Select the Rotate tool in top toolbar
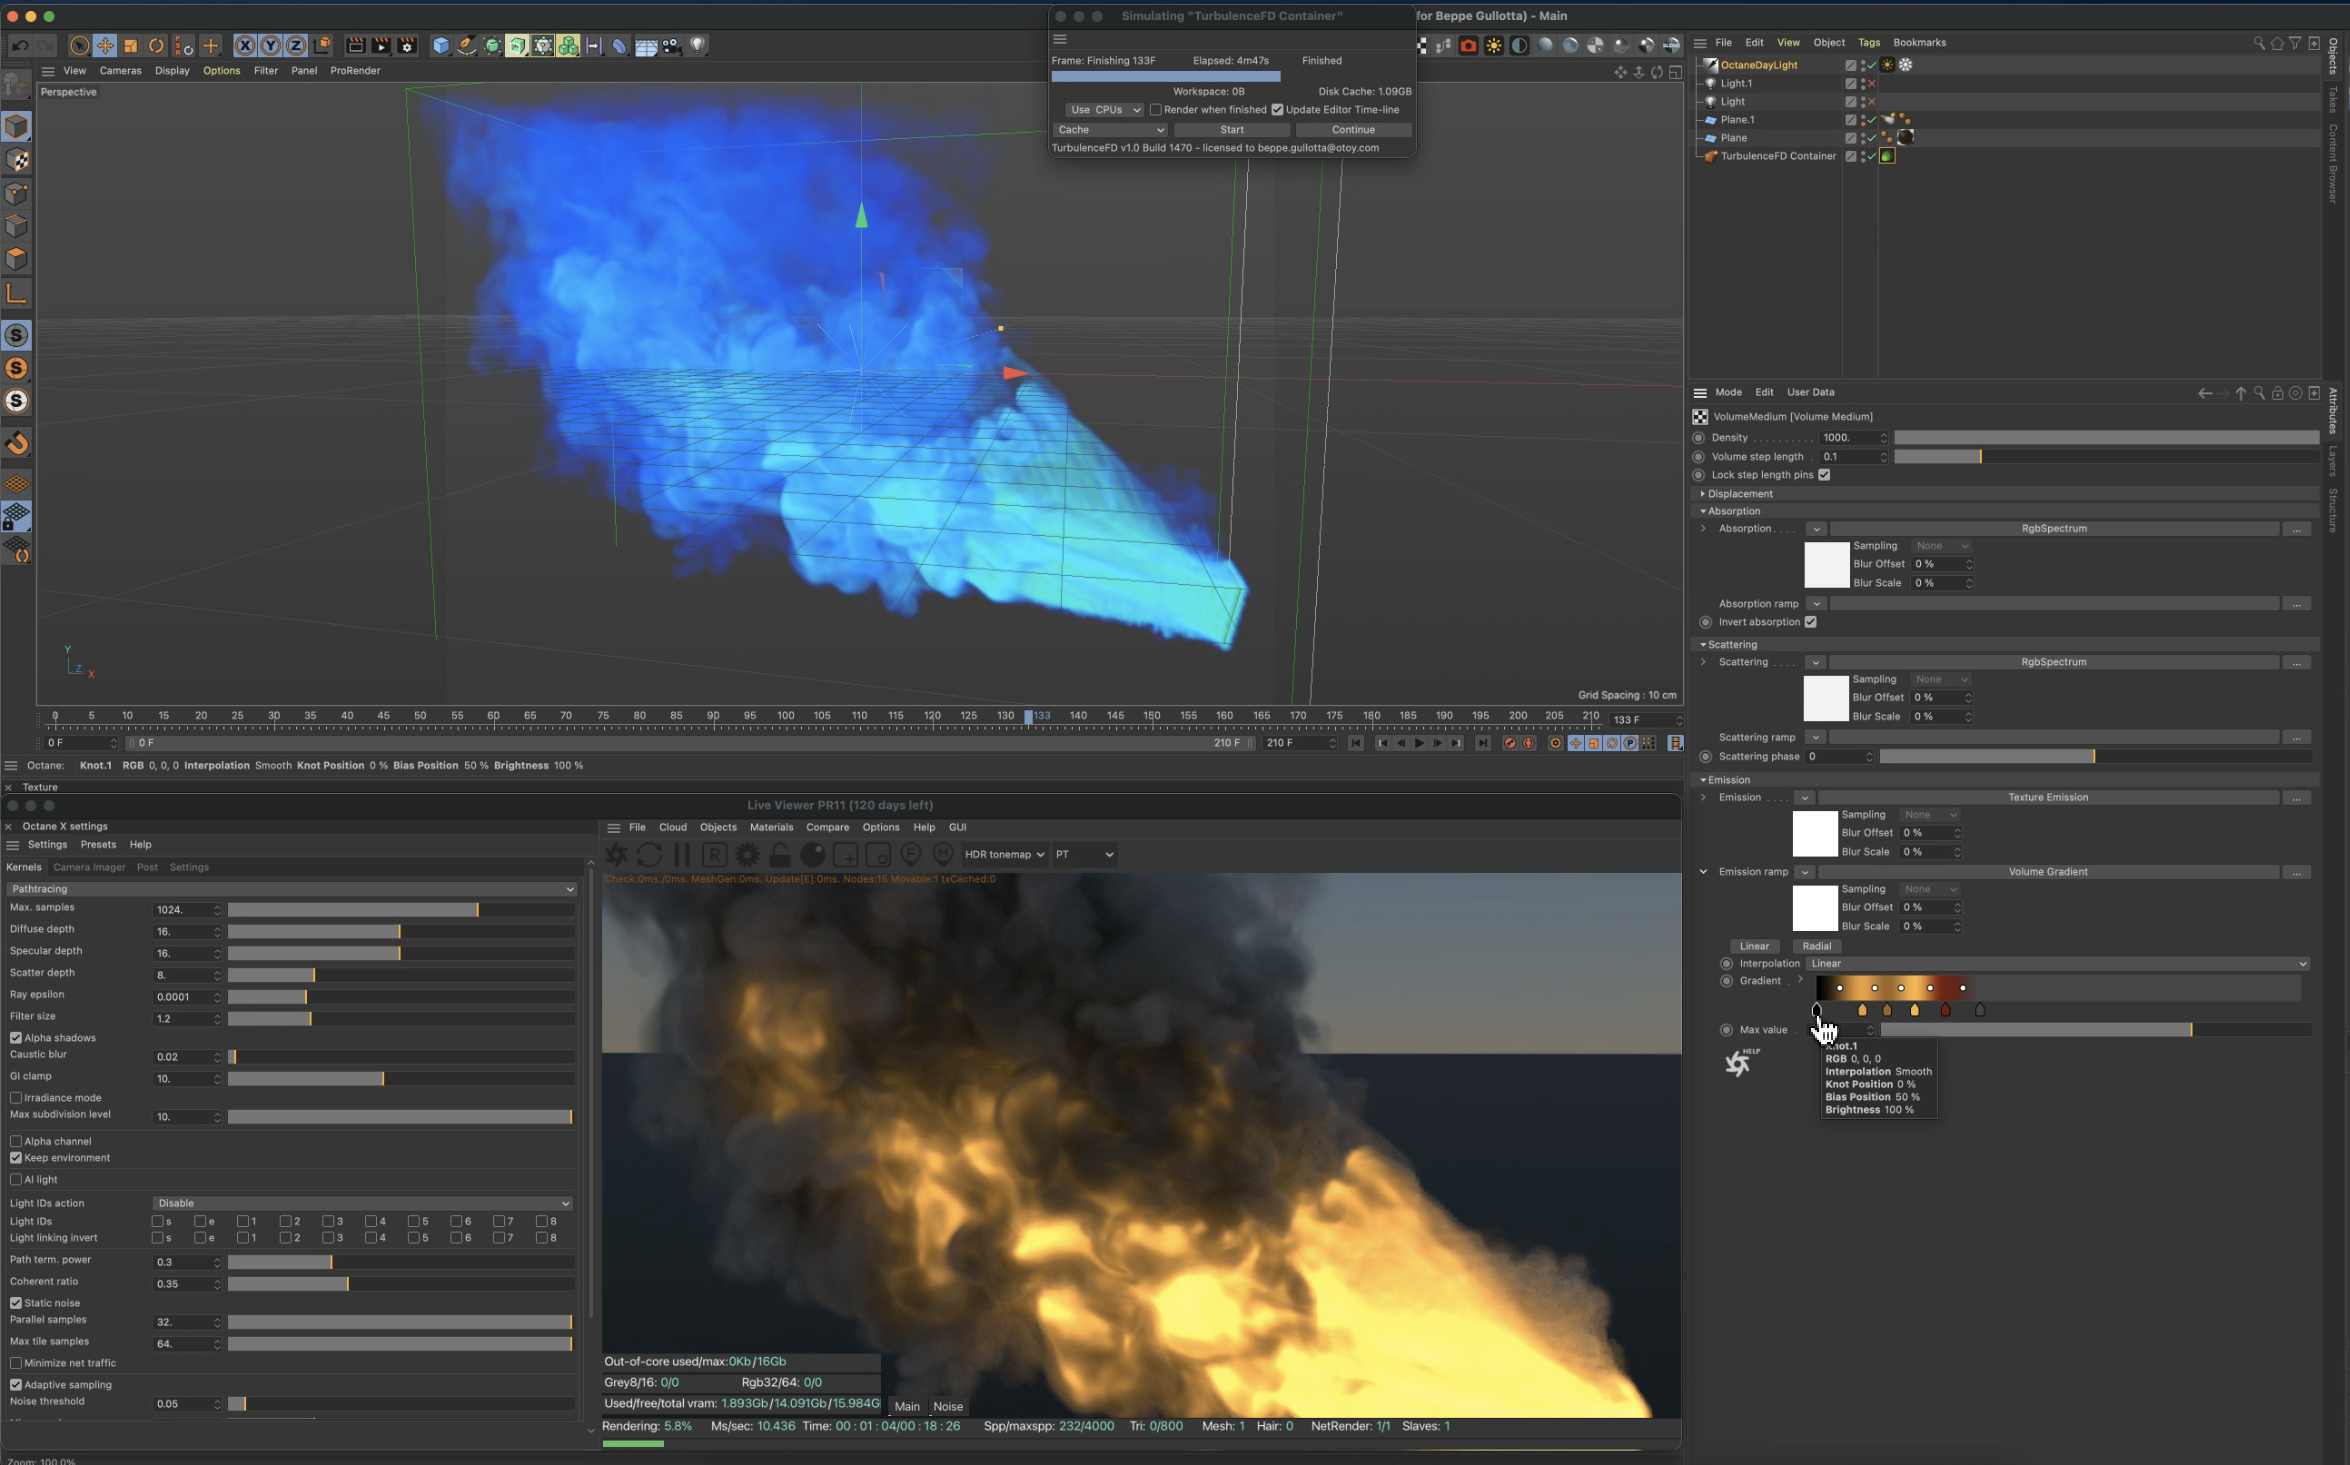 point(156,46)
